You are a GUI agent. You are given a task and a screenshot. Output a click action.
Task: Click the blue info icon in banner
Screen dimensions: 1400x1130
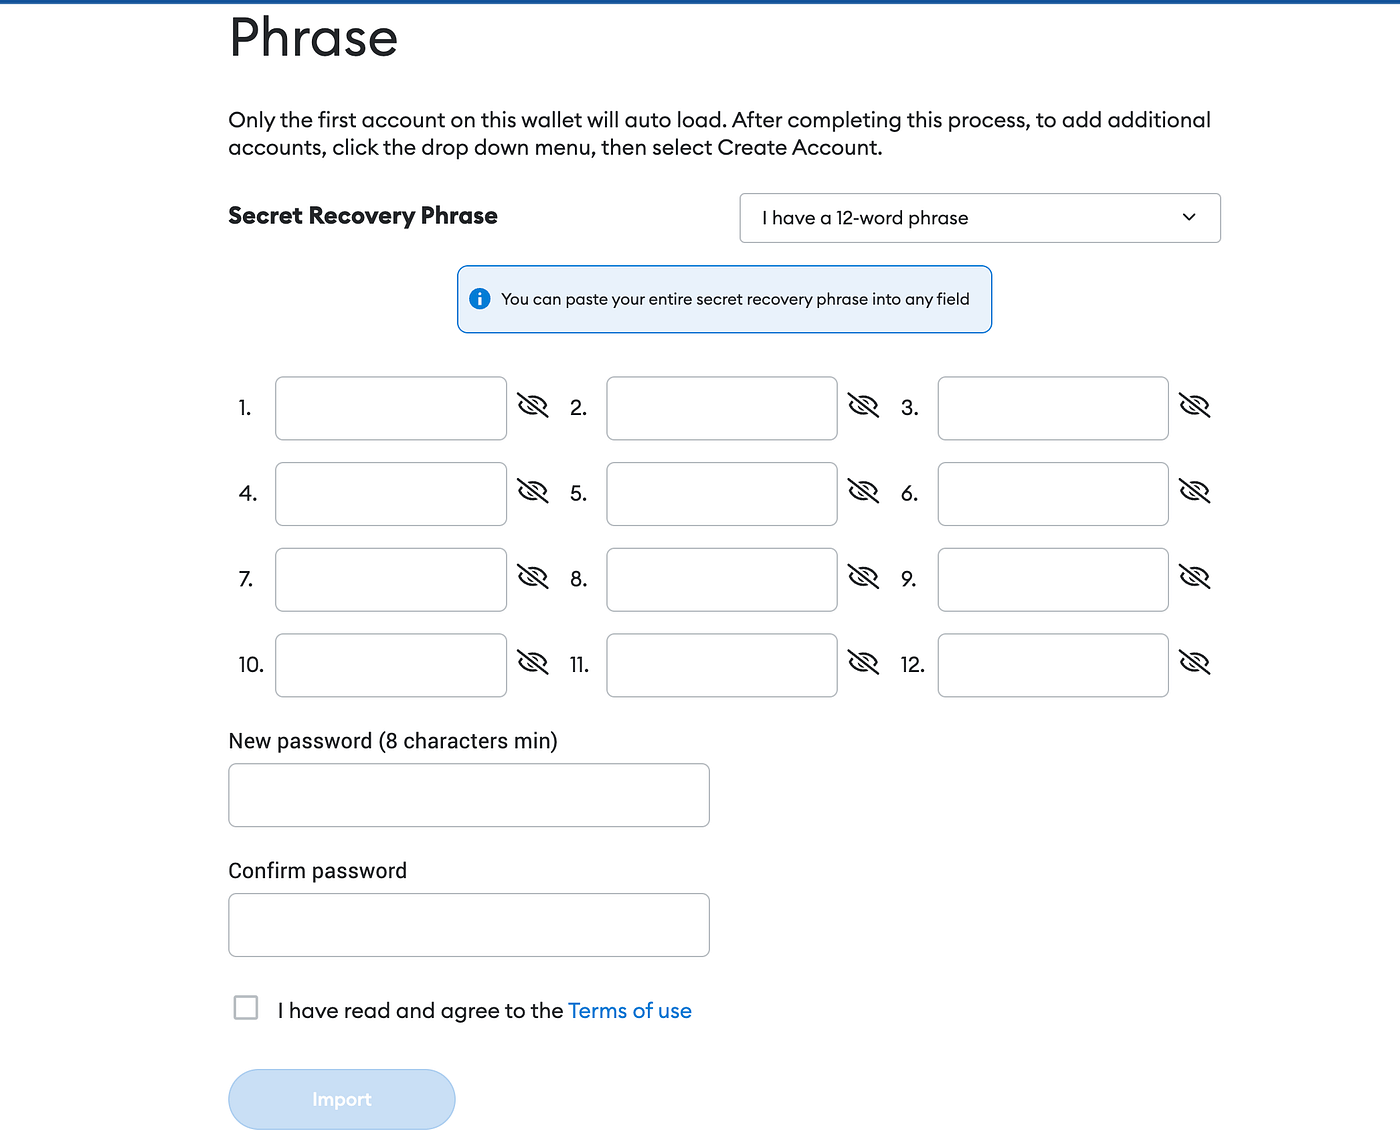pos(480,299)
